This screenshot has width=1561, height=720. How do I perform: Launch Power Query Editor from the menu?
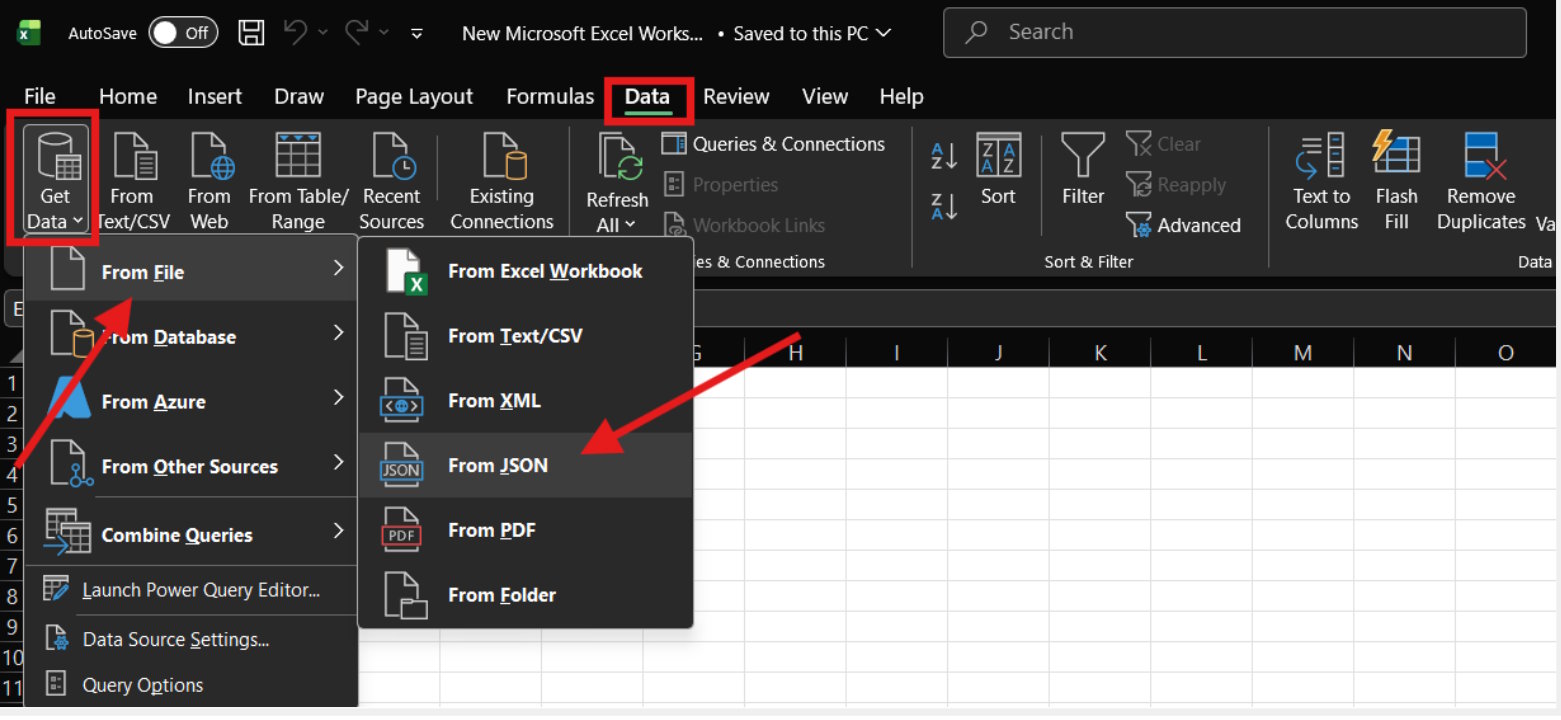coord(191,590)
